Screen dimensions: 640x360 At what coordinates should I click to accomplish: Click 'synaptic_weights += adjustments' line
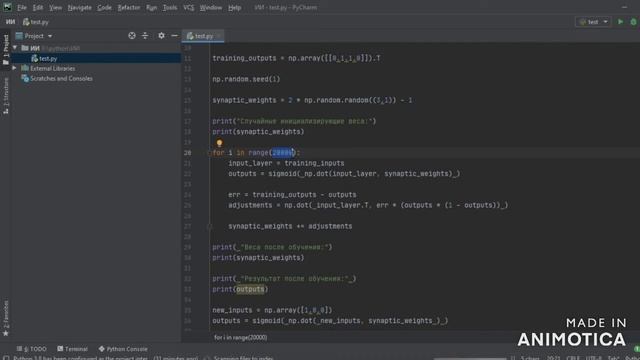point(290,226)
